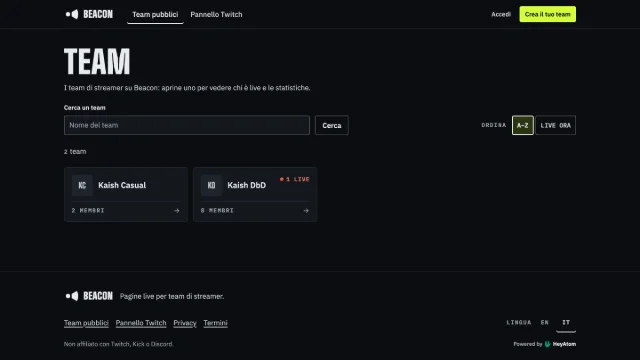Click the arrow on Kaish DbD card
Image resolution: width=640 pixels, height=360 pixels.
click(x=306, y=211)
